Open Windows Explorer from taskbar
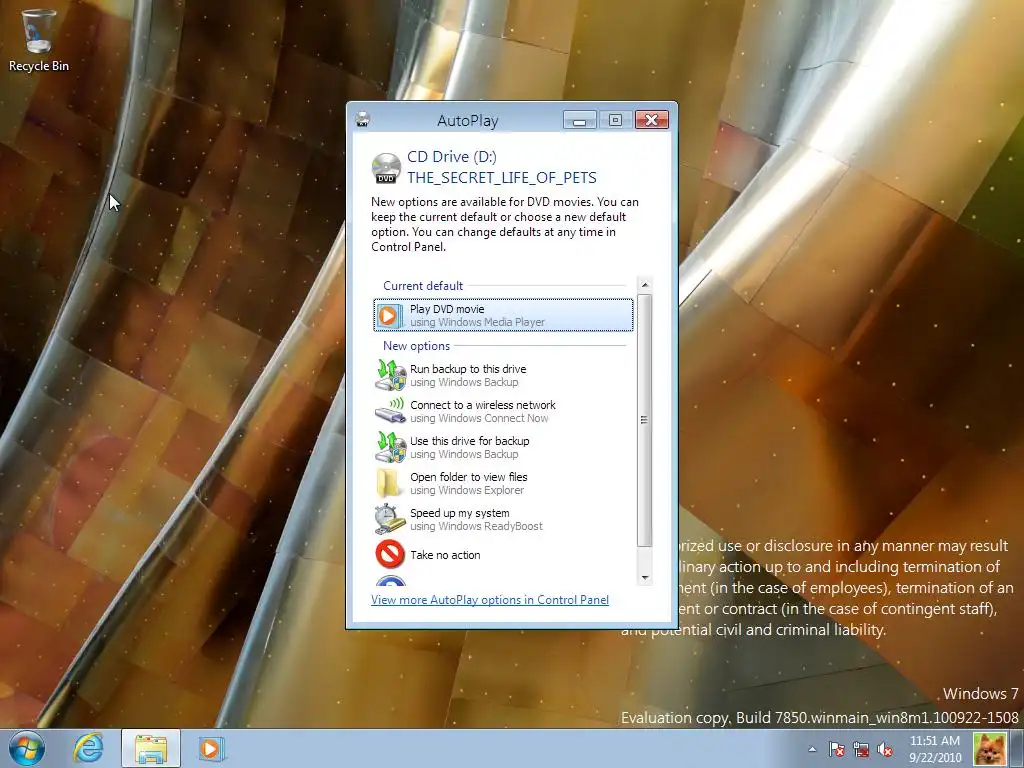Screen dimensions: 1024x768 click(151, 748)
